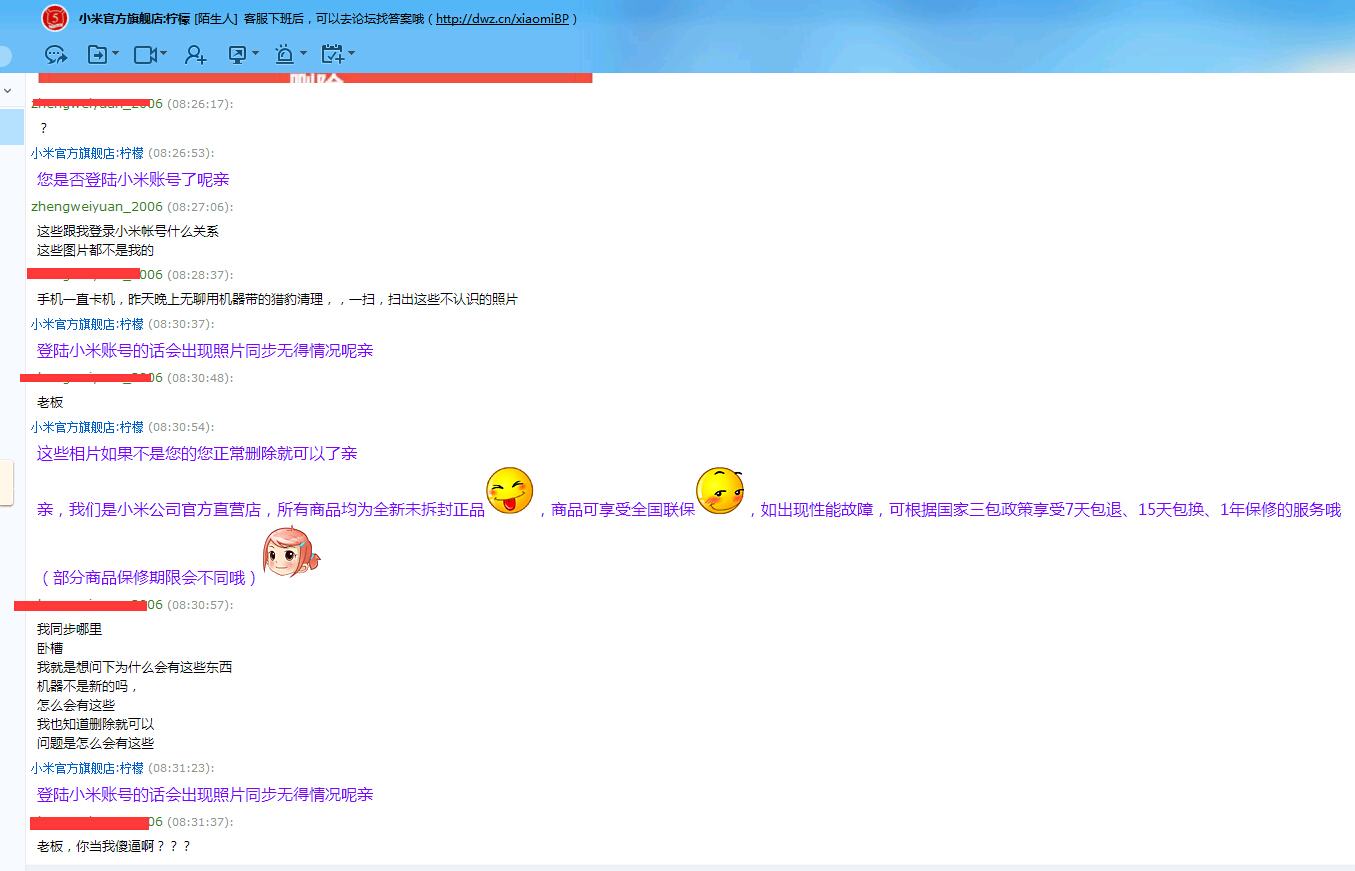The image size is (1355, 871).
Task: Click the send file icon
Action: 97,55
